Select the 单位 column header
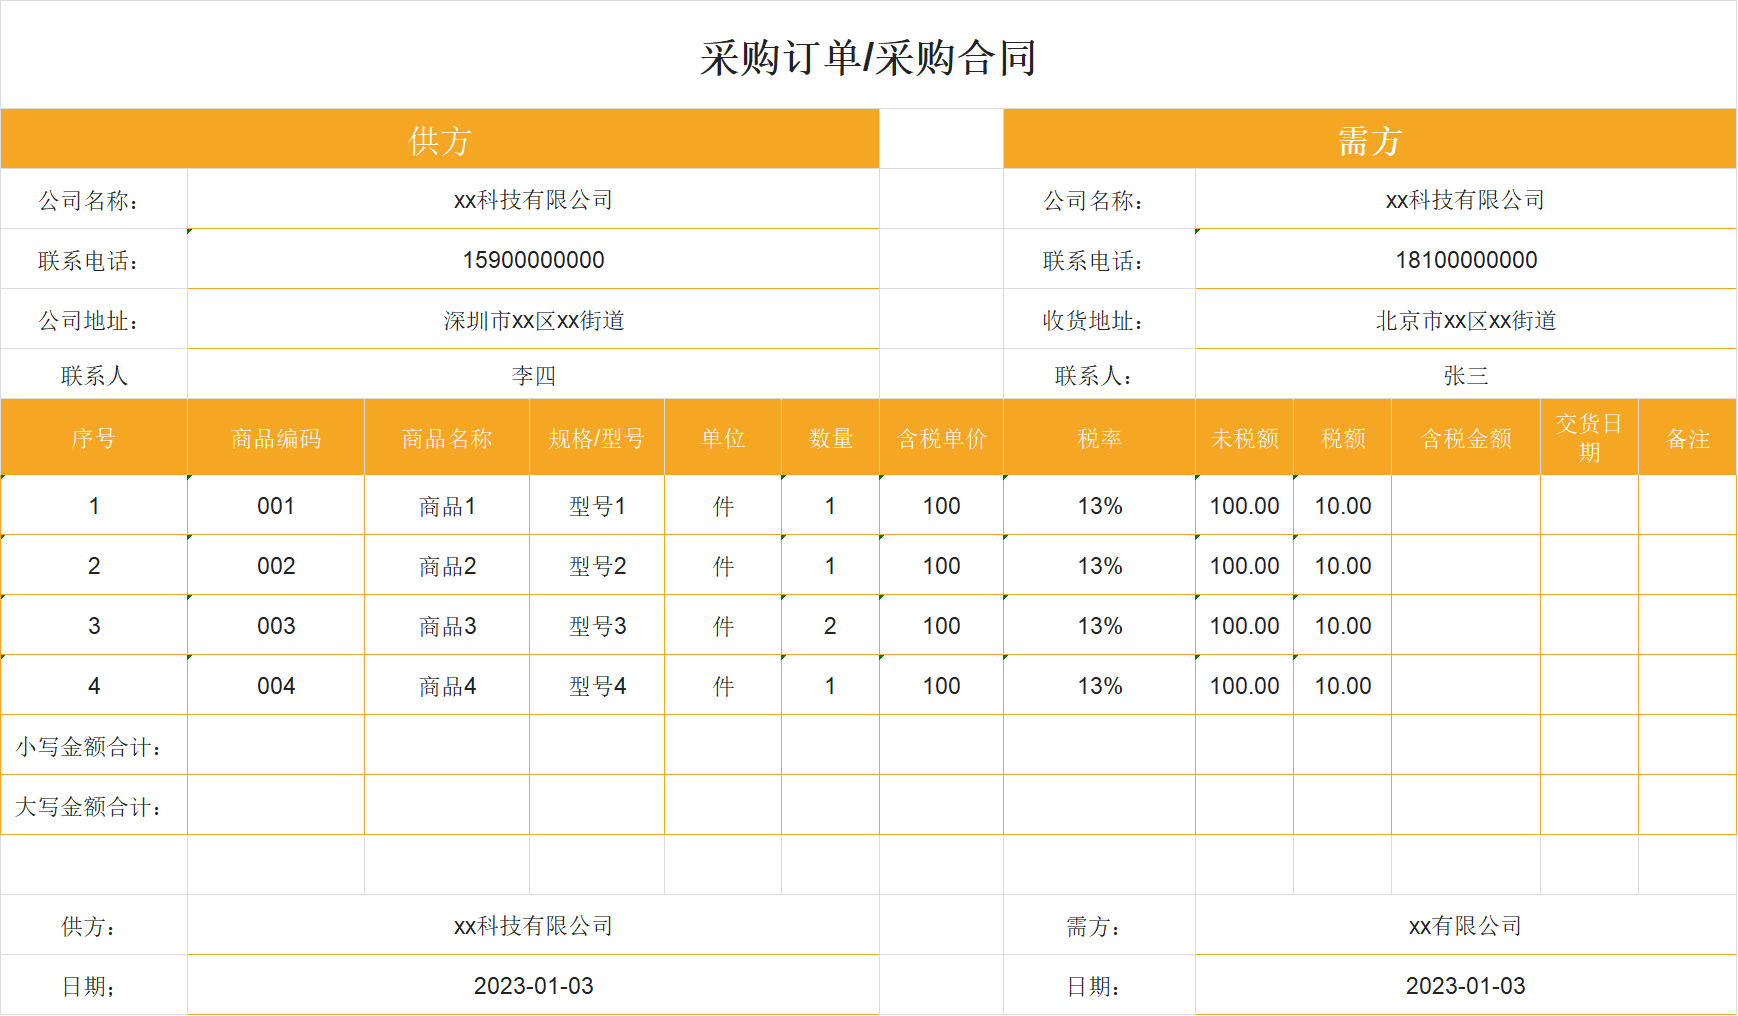1738x1016 pixels. pos(723,438)
